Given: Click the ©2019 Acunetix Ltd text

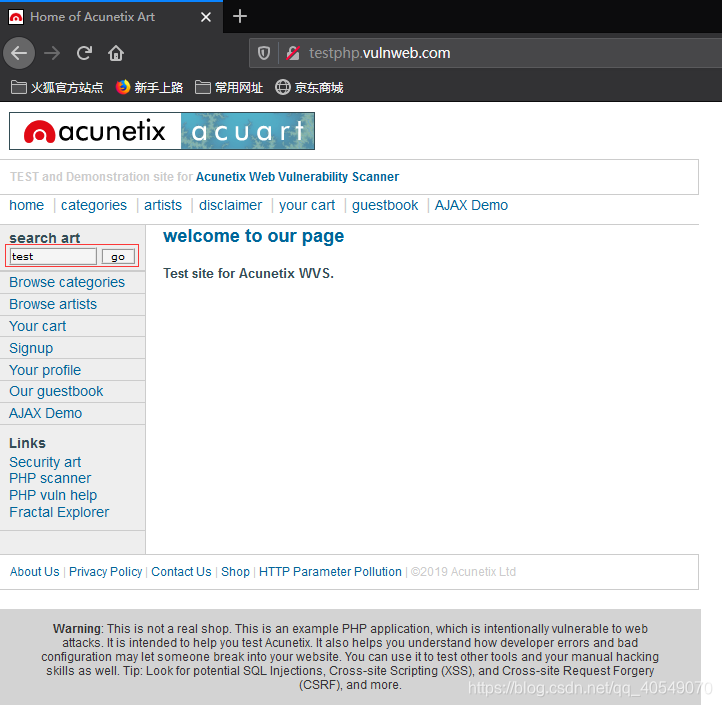Looking at the screenshot, I should [x=463, y=572].
